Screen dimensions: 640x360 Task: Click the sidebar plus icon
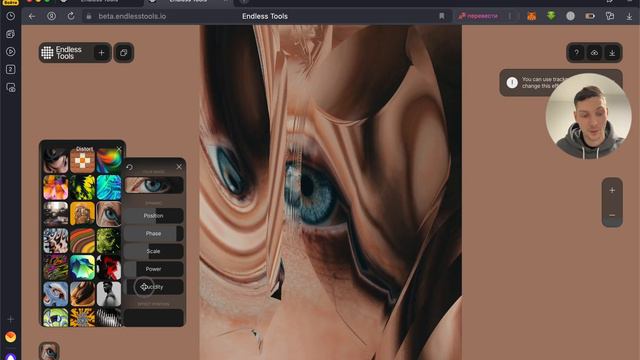click(x=11, y=319)
